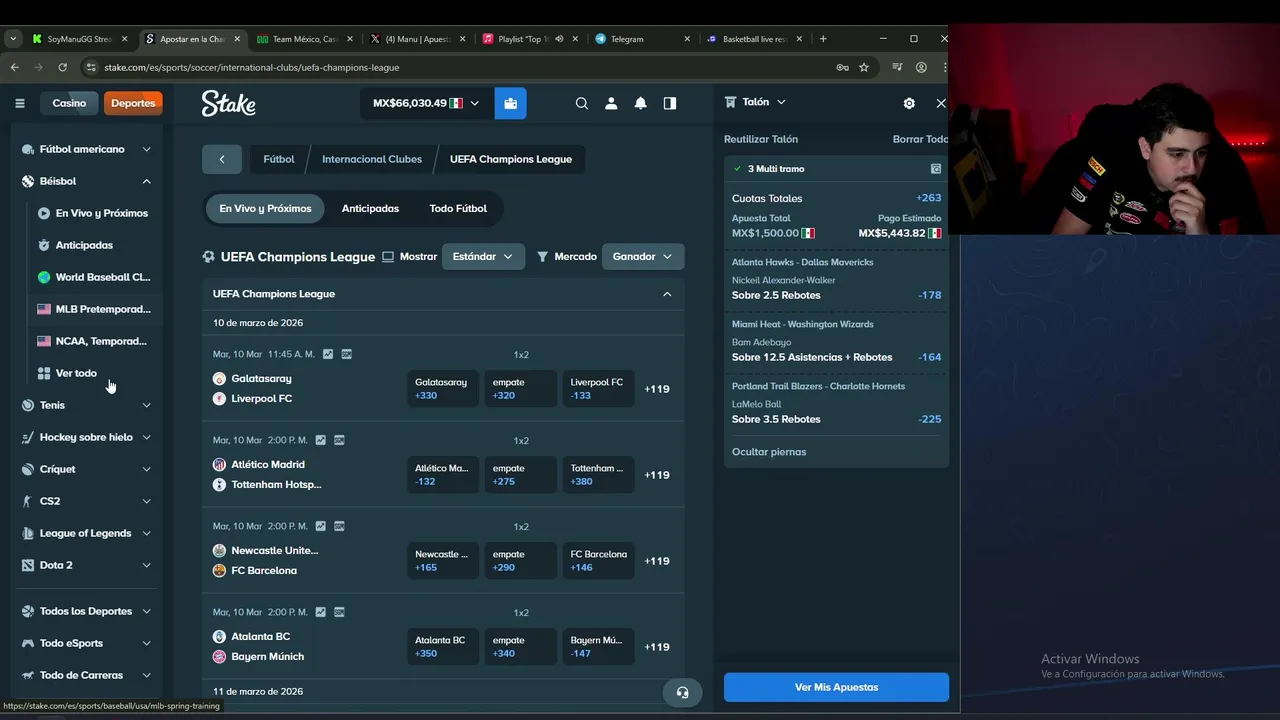Open Internacional Clubes breadcrumb link
This screenshot has height=720, width=1280.
(x=372, y=159)
